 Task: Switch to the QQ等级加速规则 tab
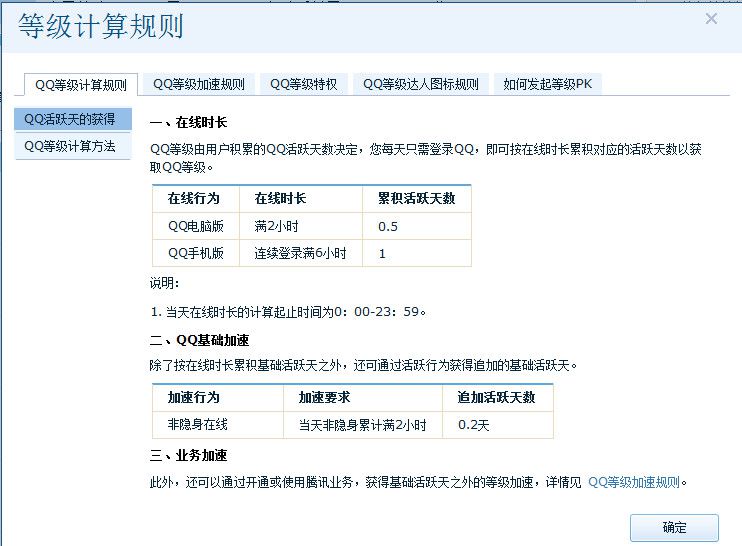point(199,84)
